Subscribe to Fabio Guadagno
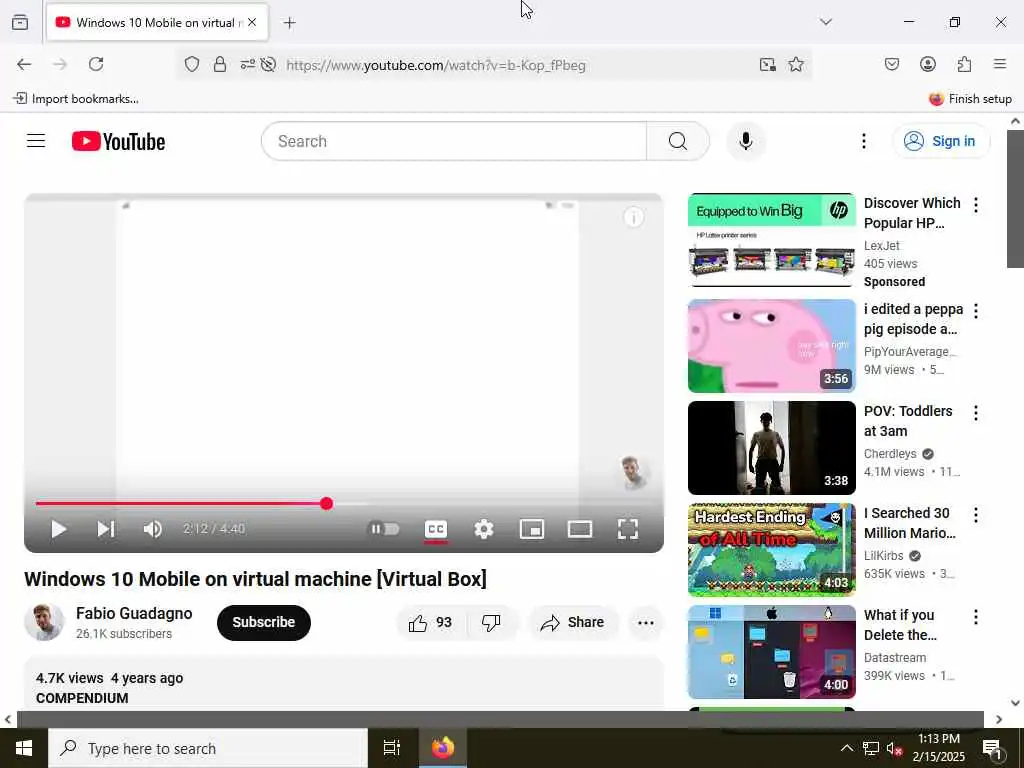 (264, 622)
